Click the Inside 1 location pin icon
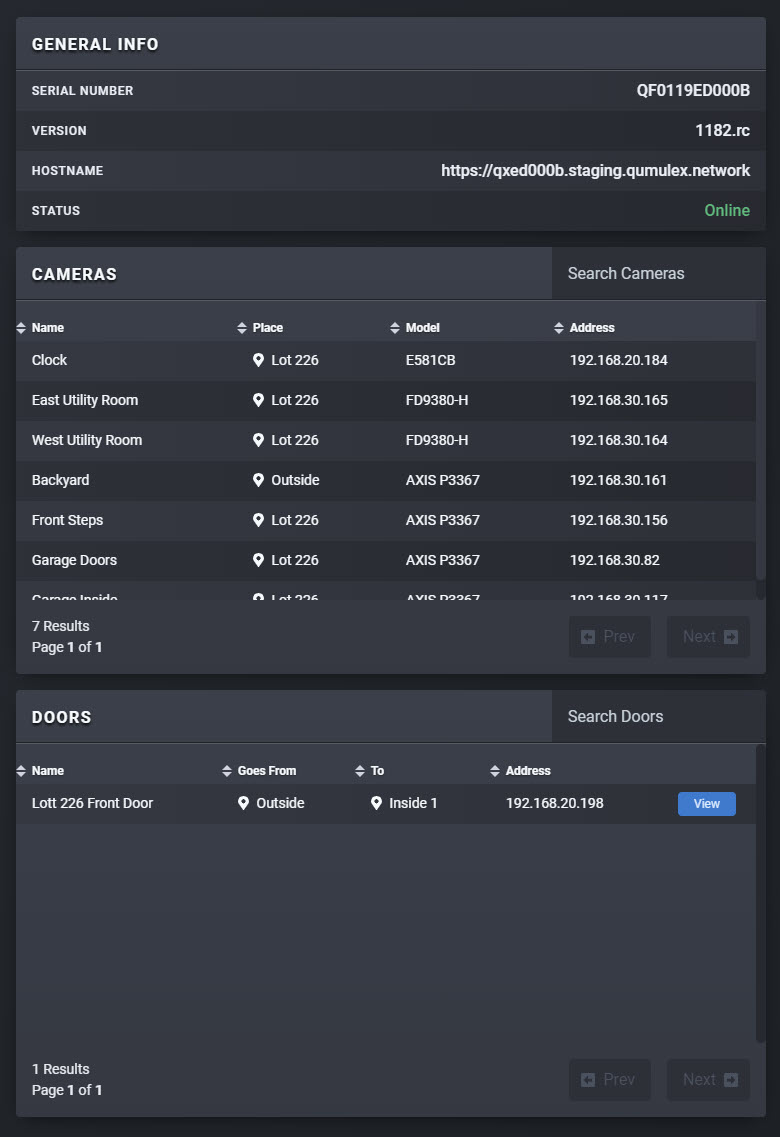 [x=376, y=803]
